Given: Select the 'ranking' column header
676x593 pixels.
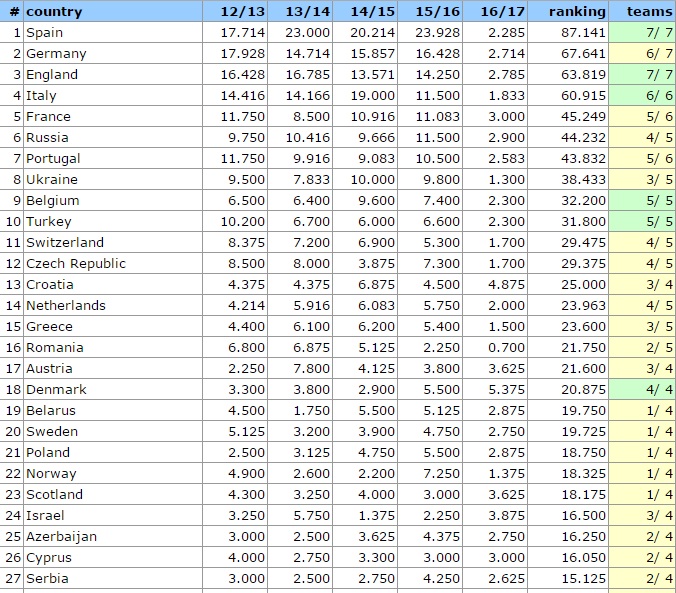Looking at the screenshot, I should pyautogui.click(x=577, y=11).
